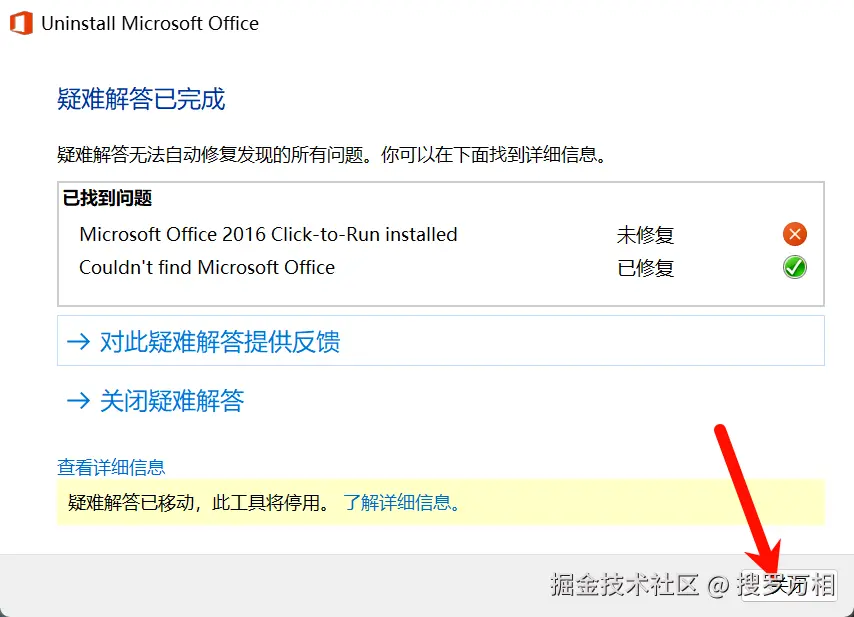
Task: Click the arrow icon beside 对此疑难解答提供反馈
Action: pyautogui.click(x=78, y=342)
